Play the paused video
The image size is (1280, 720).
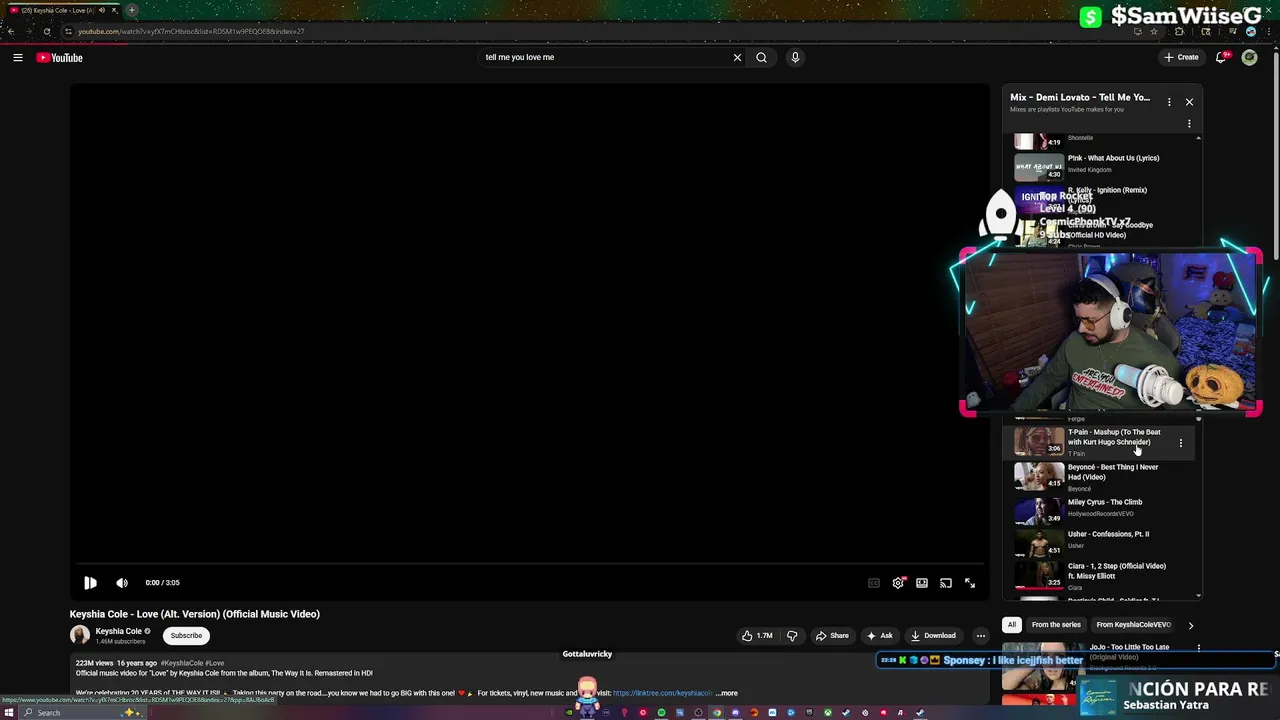coord(90,583)
